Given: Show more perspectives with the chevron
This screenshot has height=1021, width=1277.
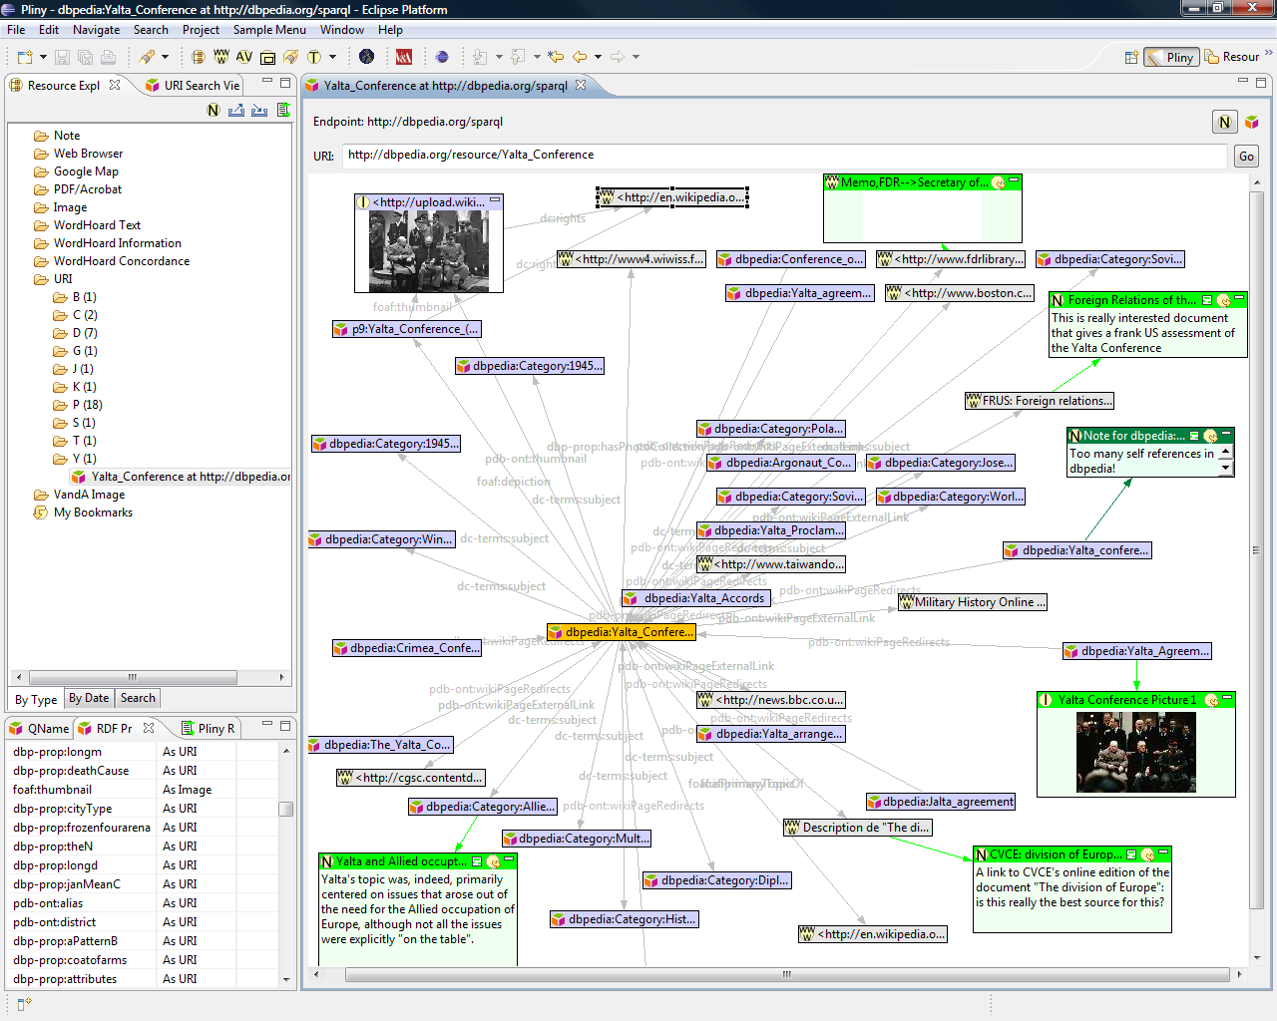Looking at the screenshot, I should tap(1268, 54).
